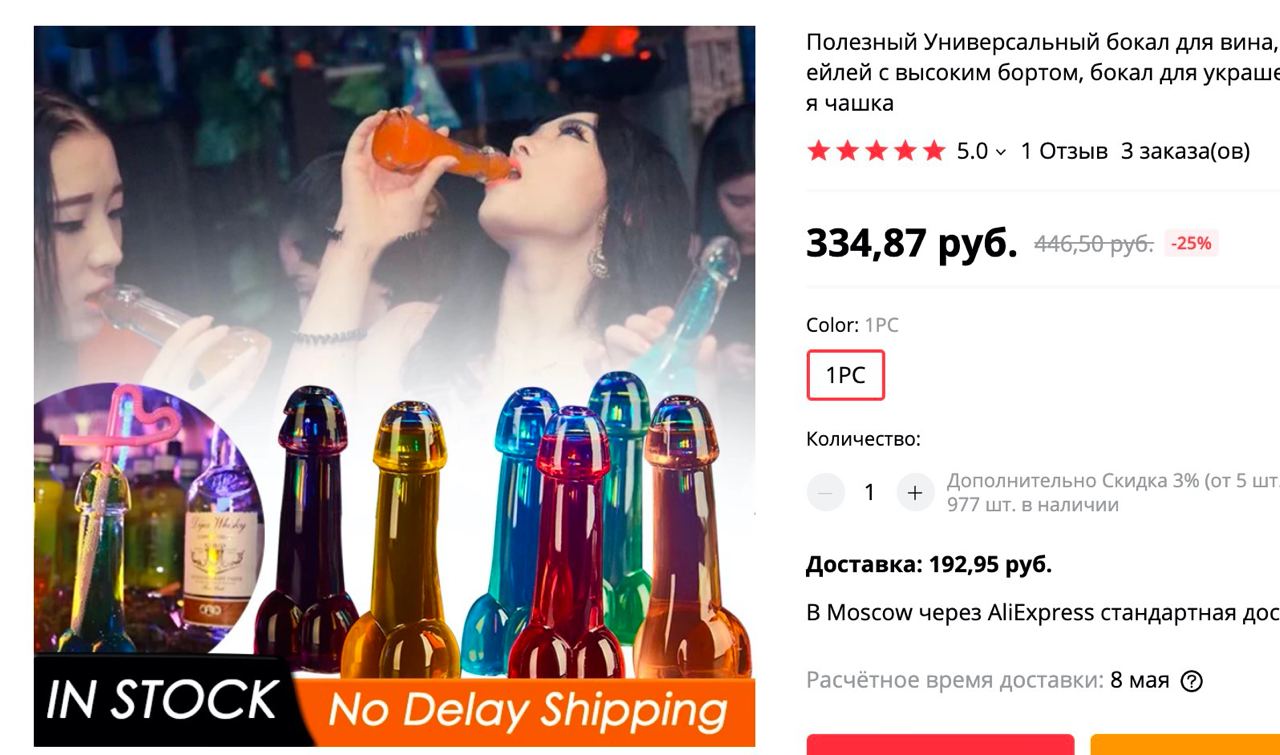Viewport: 1280px width, 755px height.
Task: Open the 1 Отзыв reviews link
Action: 1064,151
